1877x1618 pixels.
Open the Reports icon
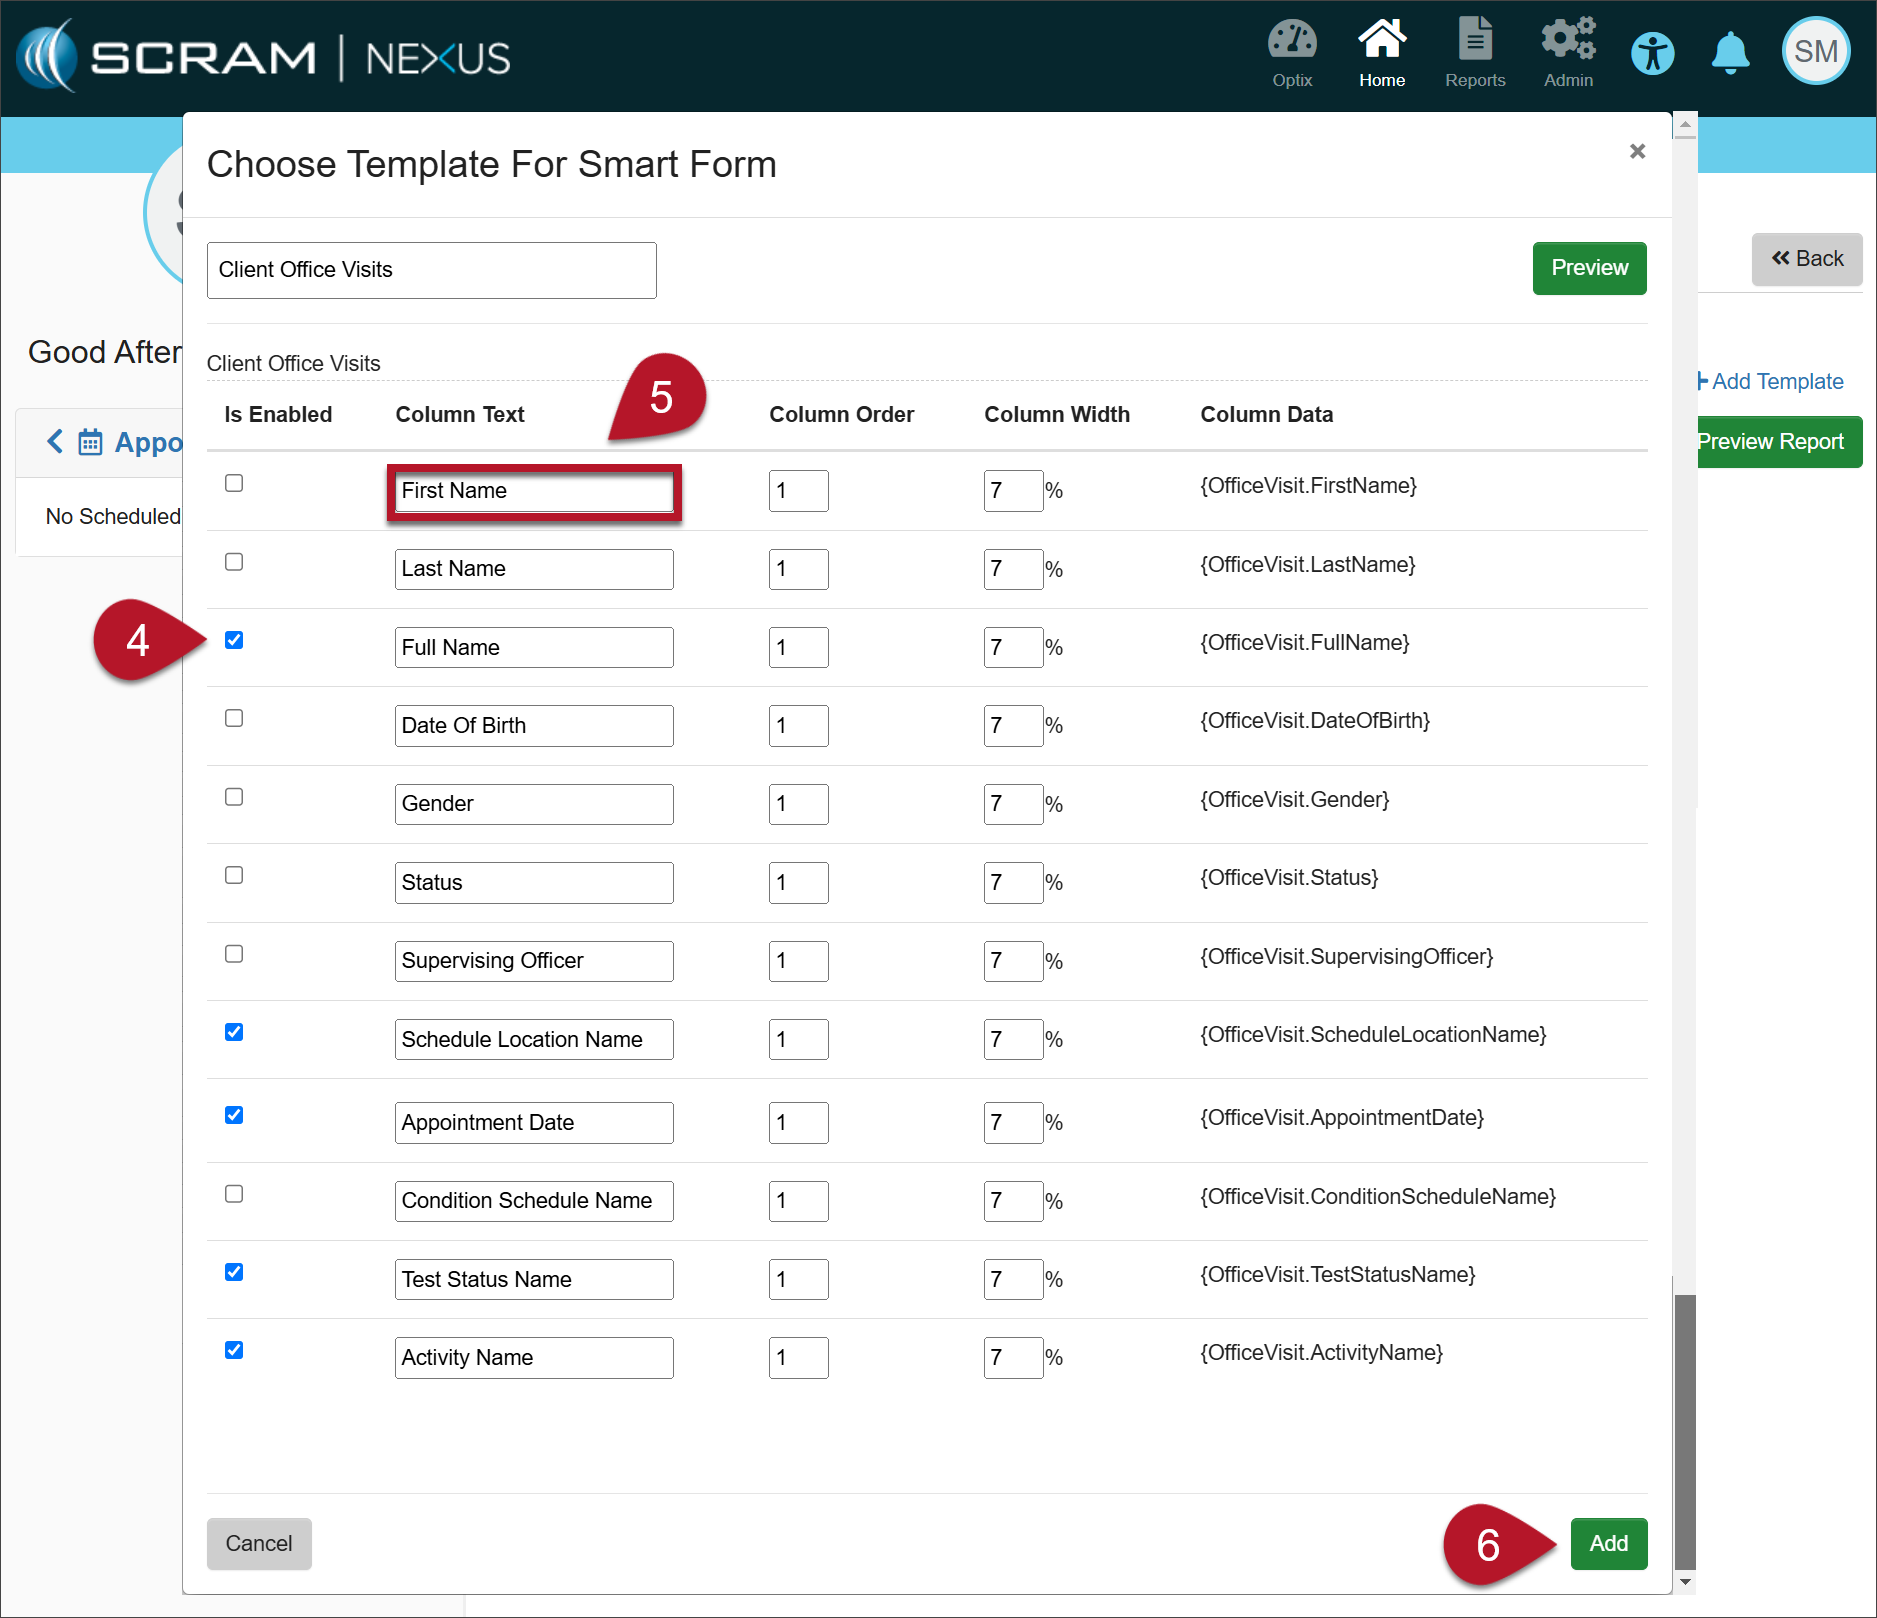coord(1474,42)
